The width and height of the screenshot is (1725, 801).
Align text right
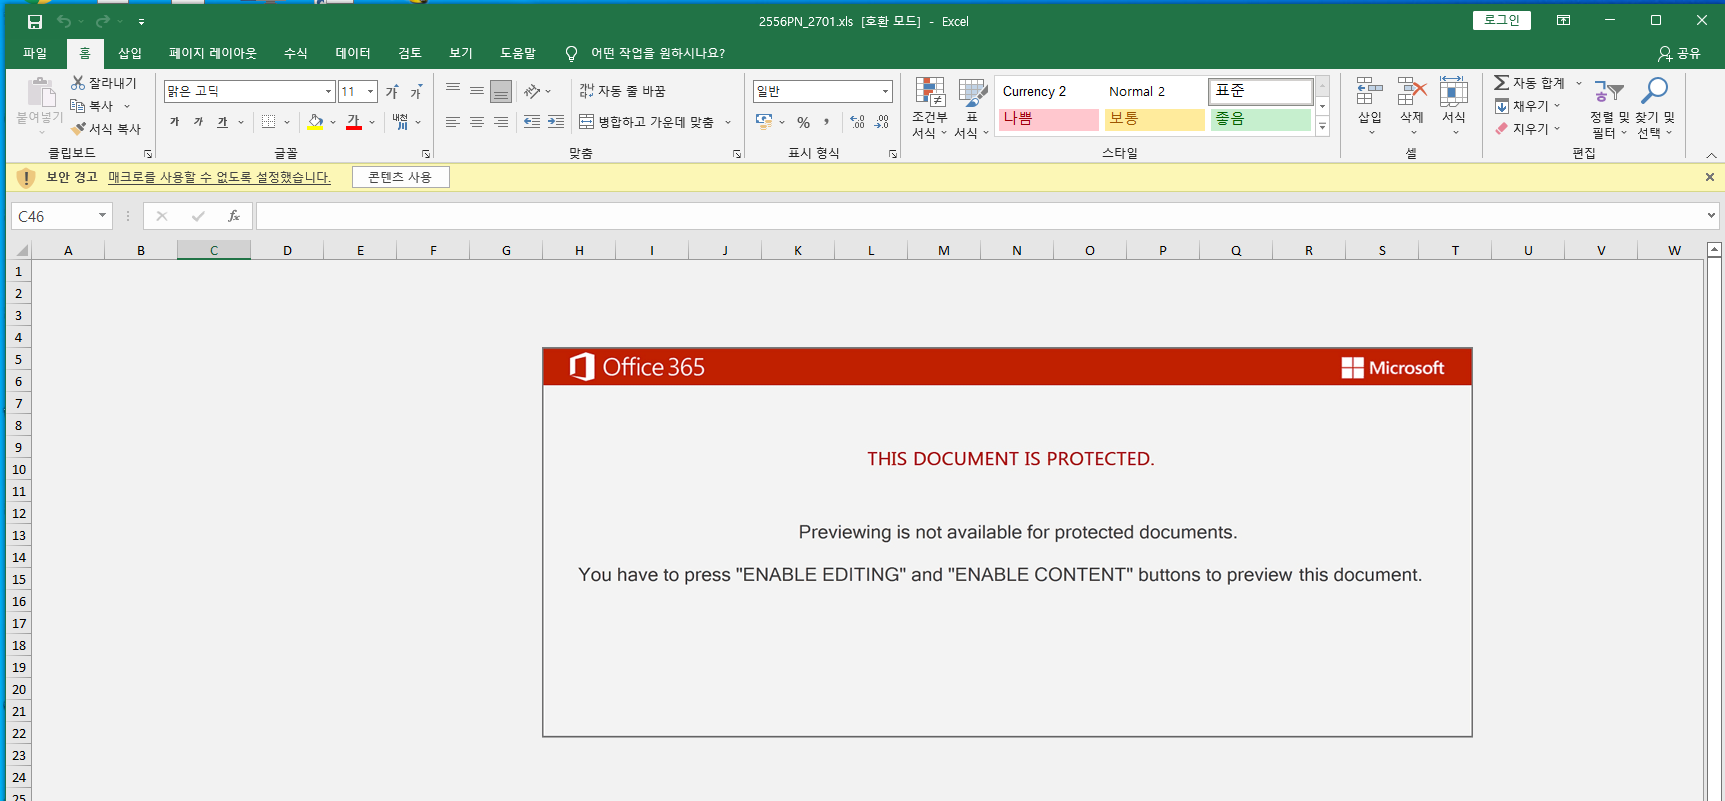[501, 122]
